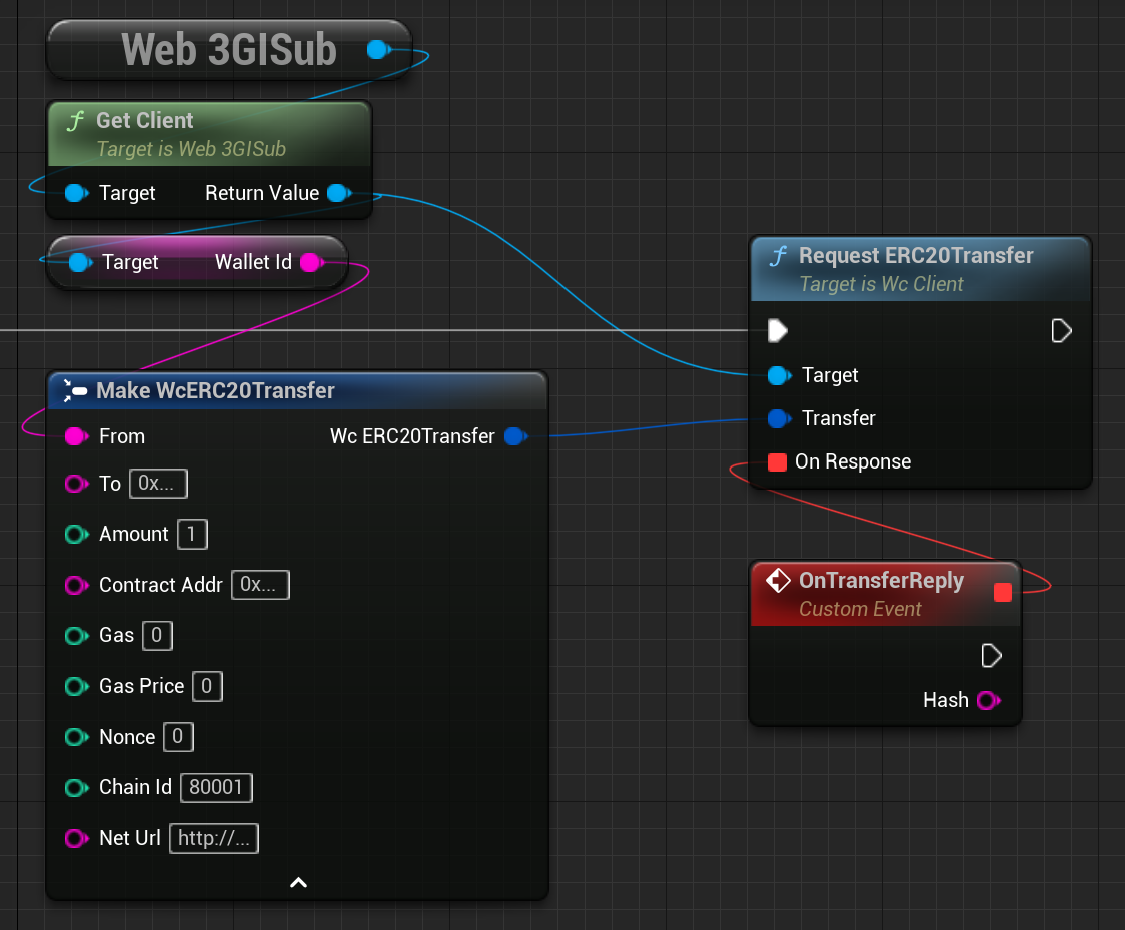Click the Transfer input pin
The image size is (1125, 930).
point(780,418)
